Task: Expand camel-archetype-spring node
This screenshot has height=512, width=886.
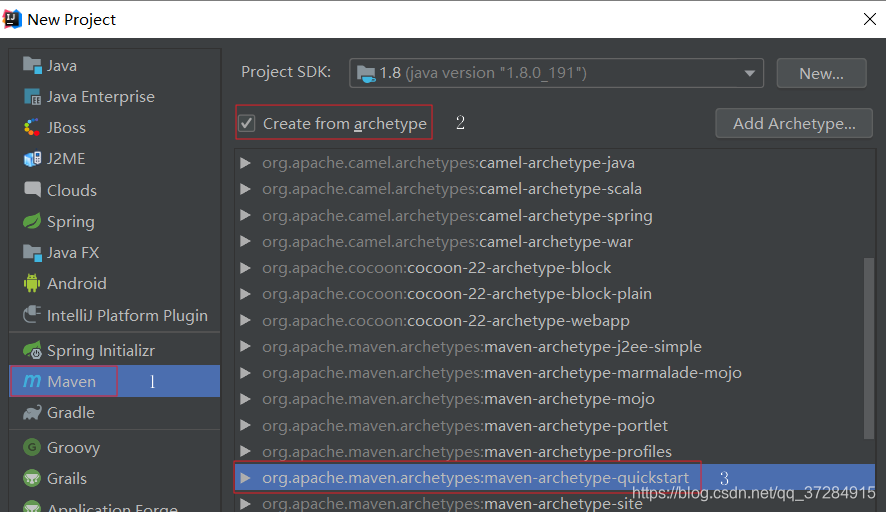Action: coord(245,215)
